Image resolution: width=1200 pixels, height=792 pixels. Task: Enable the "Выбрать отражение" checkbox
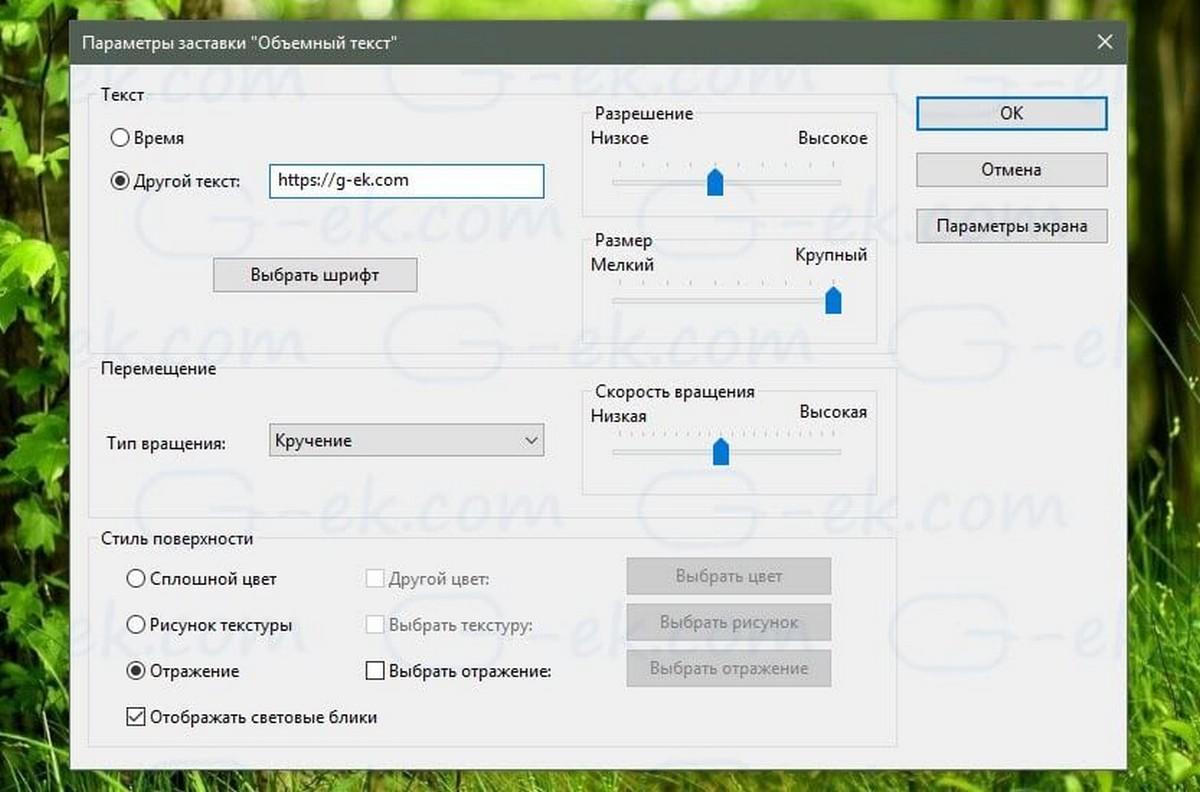click(x=375, y=671)
